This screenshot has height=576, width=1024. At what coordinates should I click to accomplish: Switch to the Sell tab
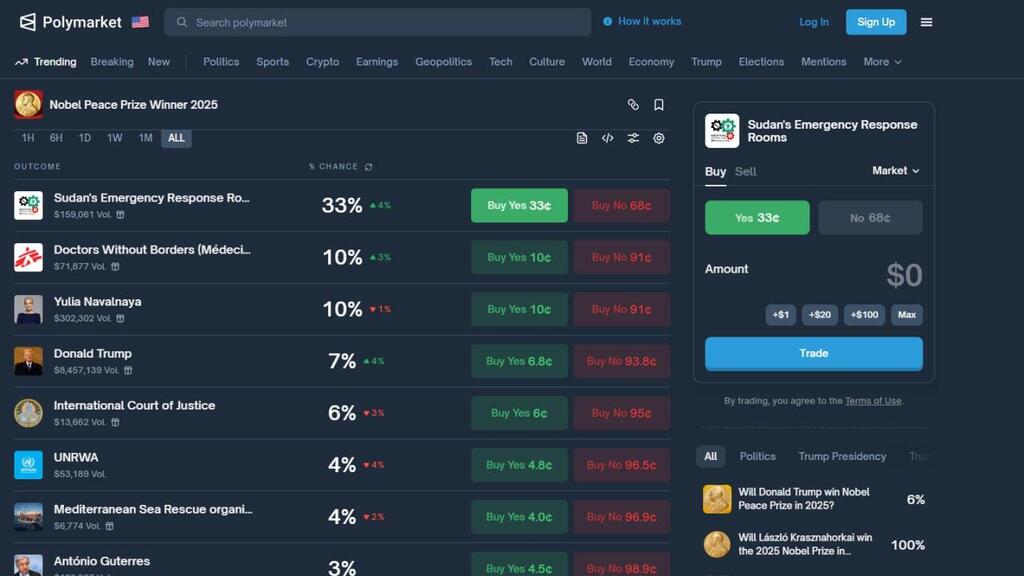746,171
